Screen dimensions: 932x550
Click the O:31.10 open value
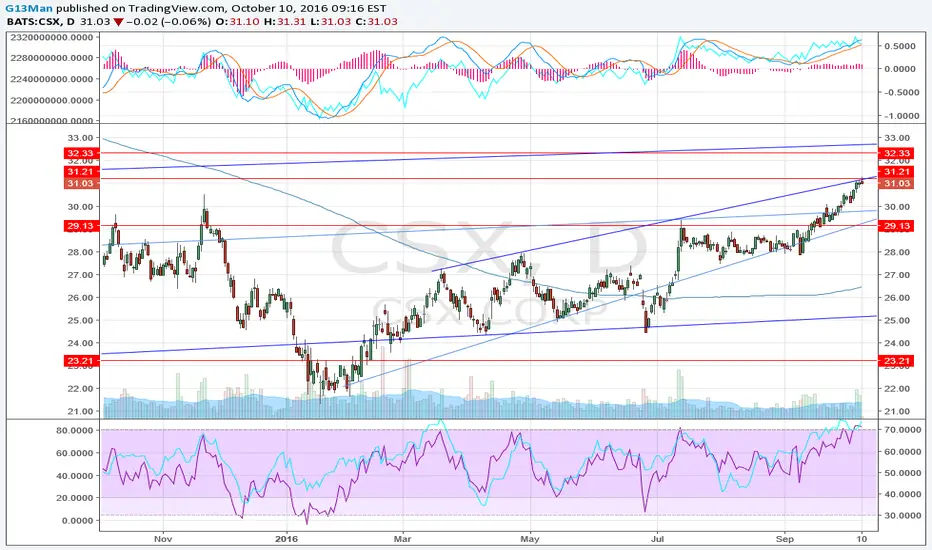tap(237, 21)
